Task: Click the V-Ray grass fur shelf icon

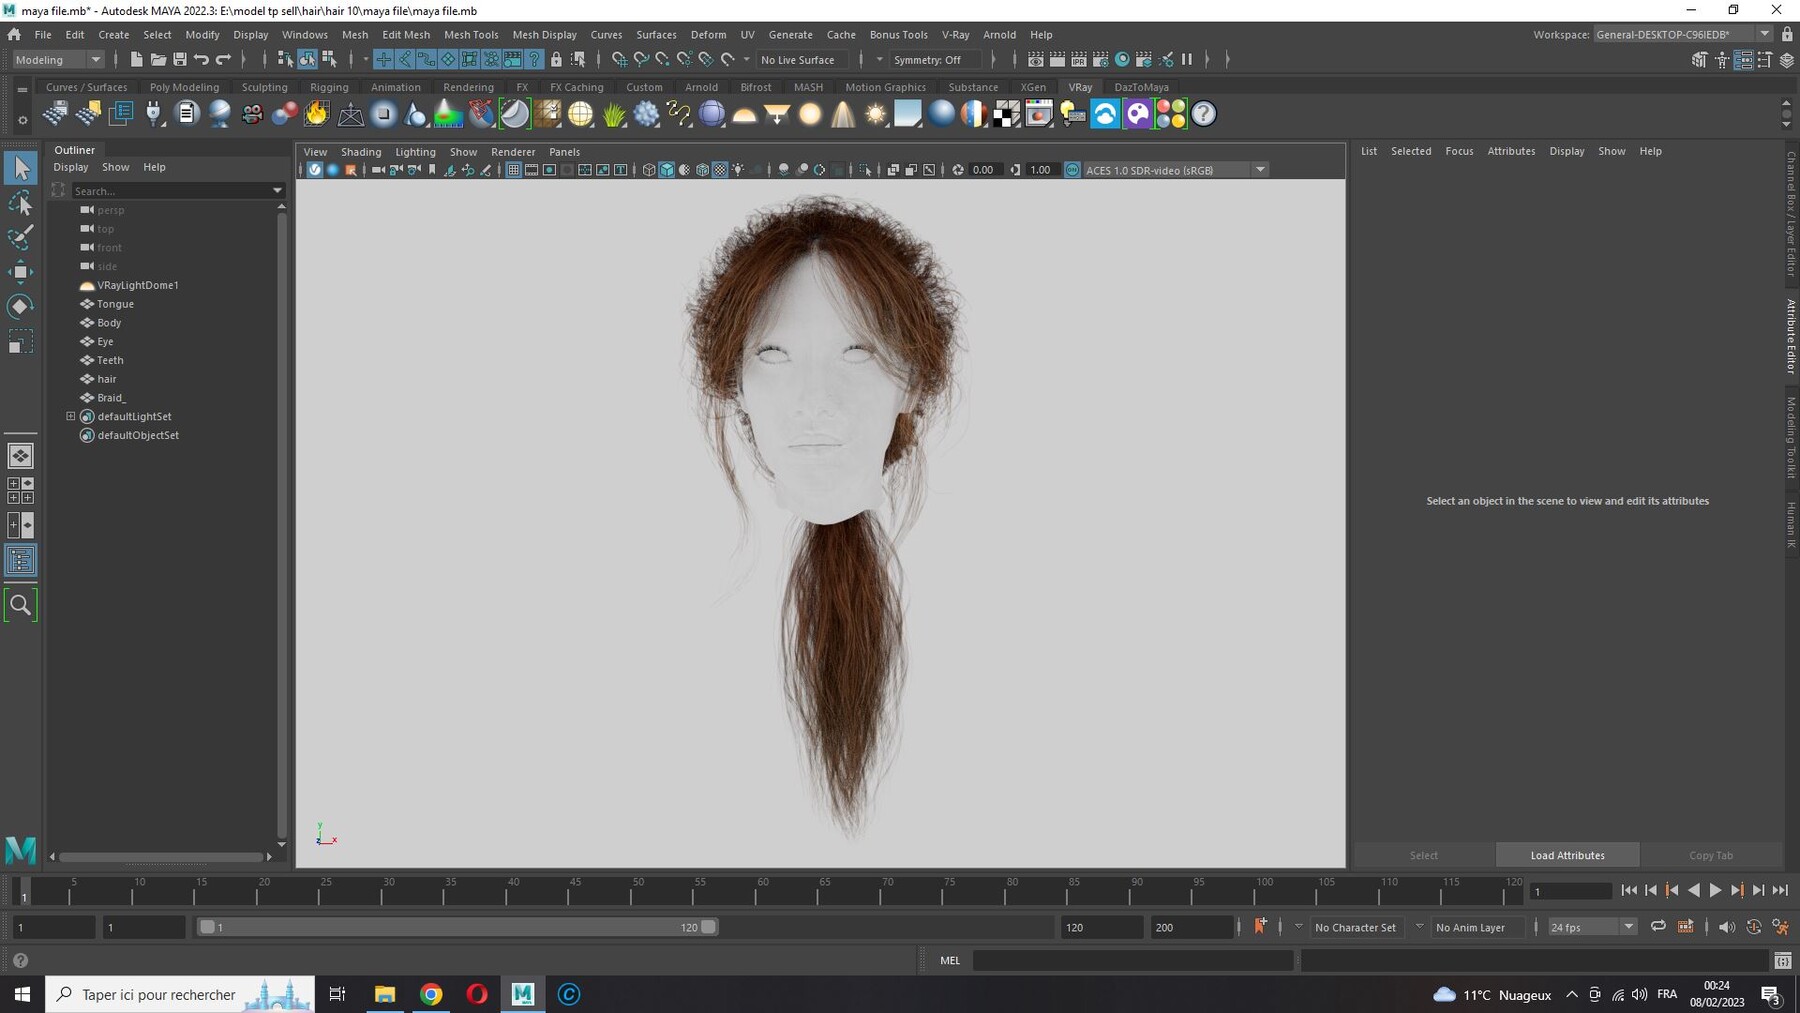Action: [x=613, y=114]
